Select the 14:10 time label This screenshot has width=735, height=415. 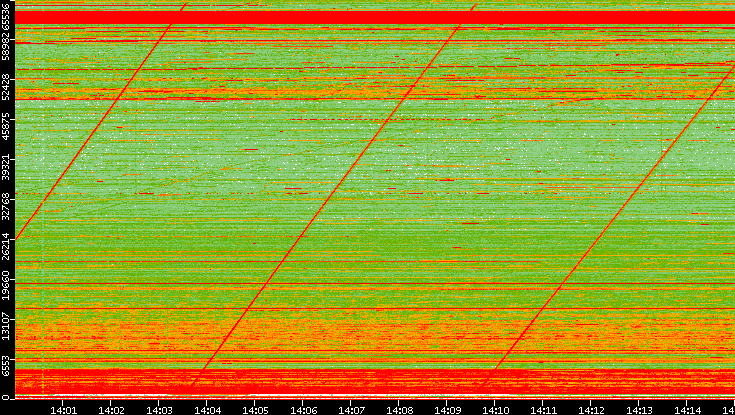click(495, 411)
